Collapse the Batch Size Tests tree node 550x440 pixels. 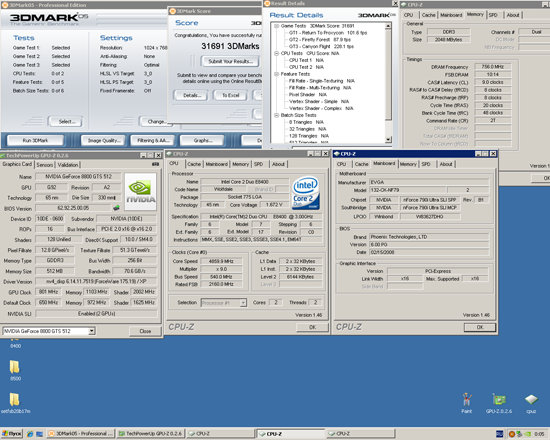(x=276, y=115)
